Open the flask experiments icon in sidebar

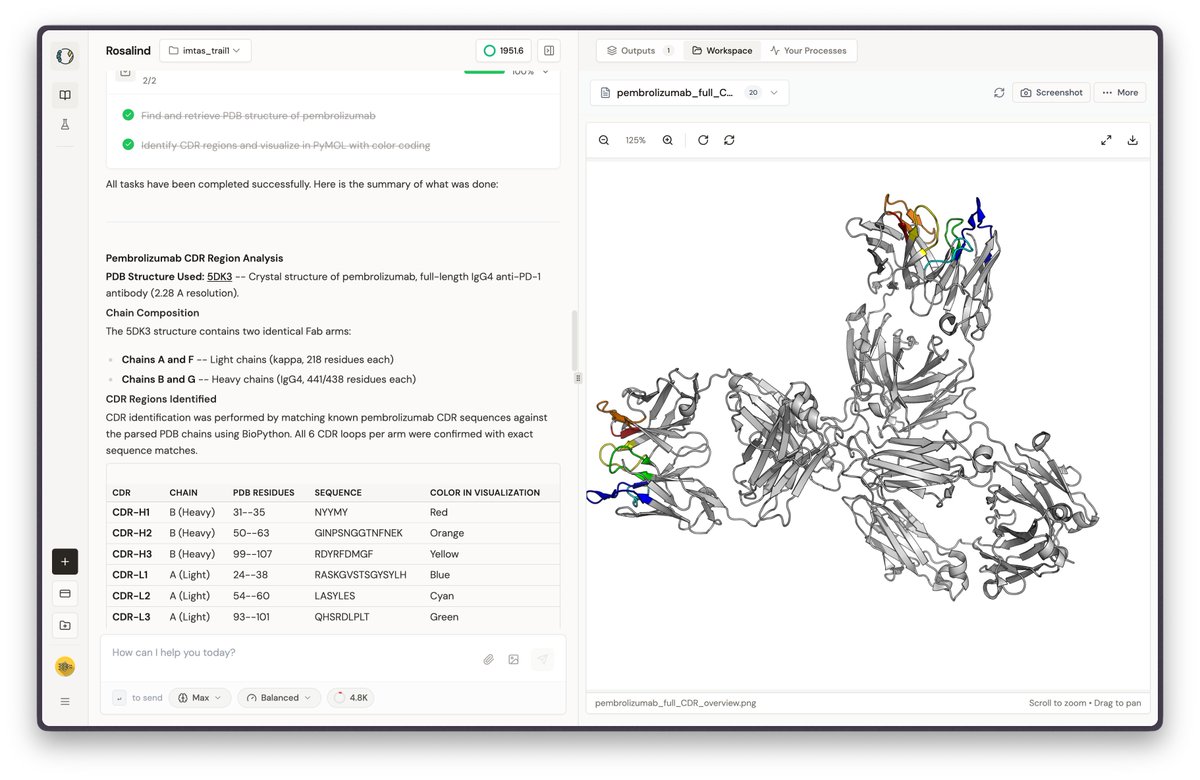point(65,125)
